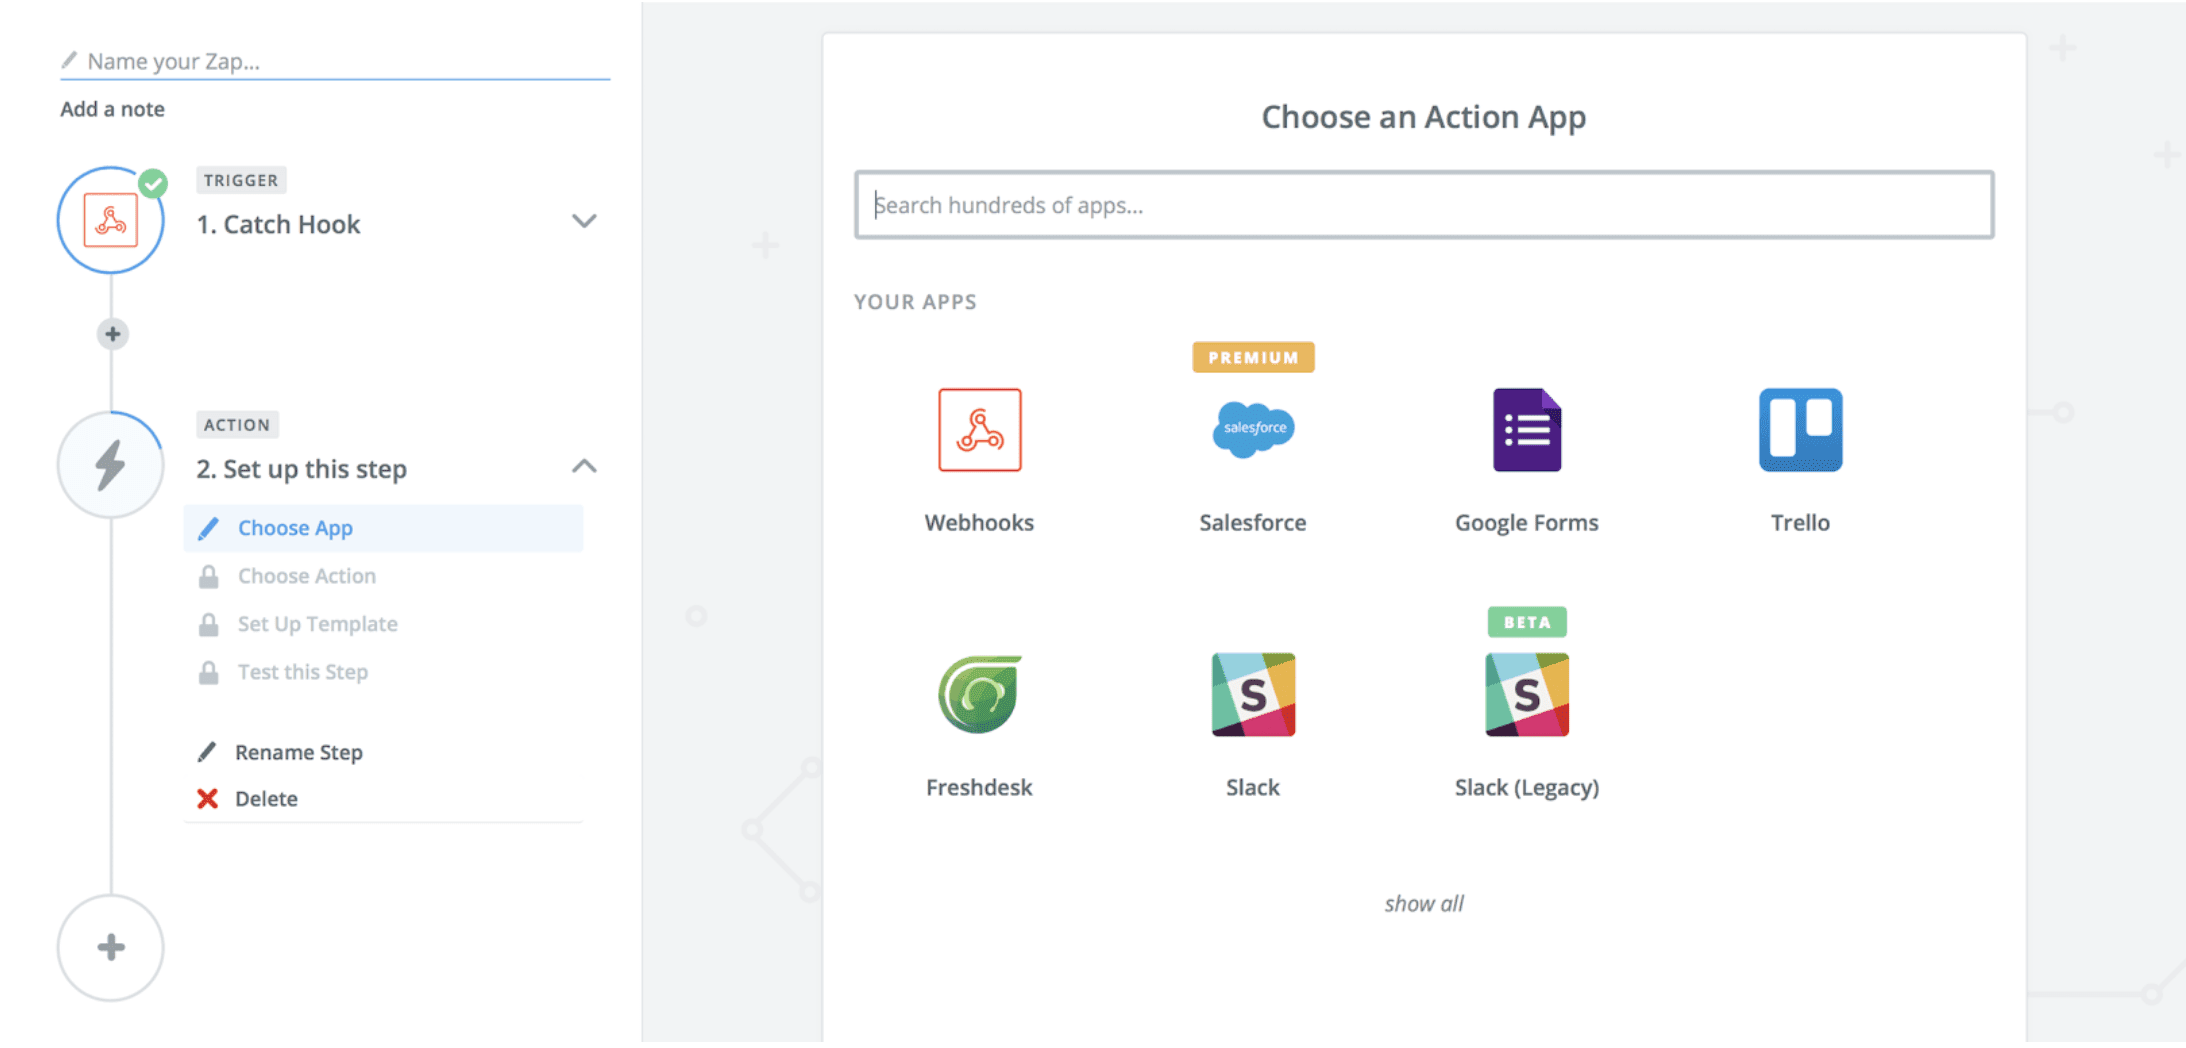Click the Google Forms label text
2186x1048 pixels.
point(1527,522)
